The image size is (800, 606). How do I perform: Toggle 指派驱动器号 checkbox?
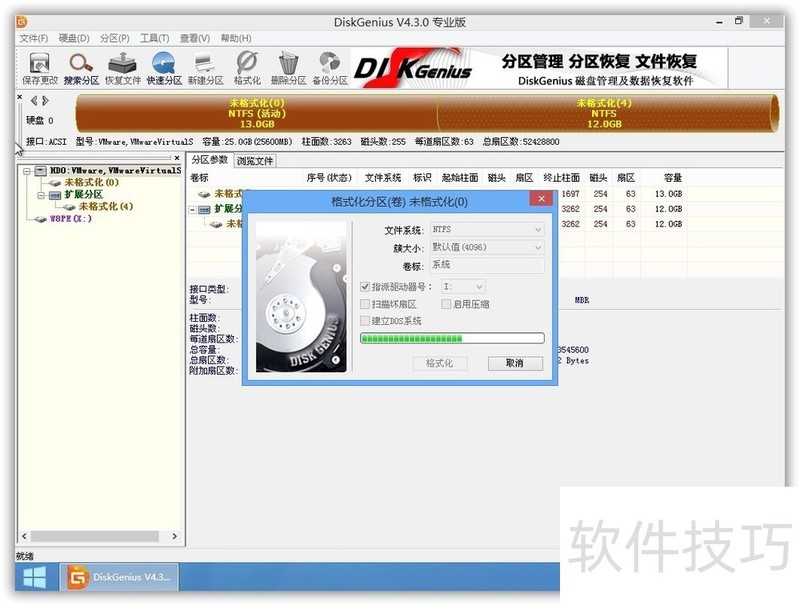(365, 287)
